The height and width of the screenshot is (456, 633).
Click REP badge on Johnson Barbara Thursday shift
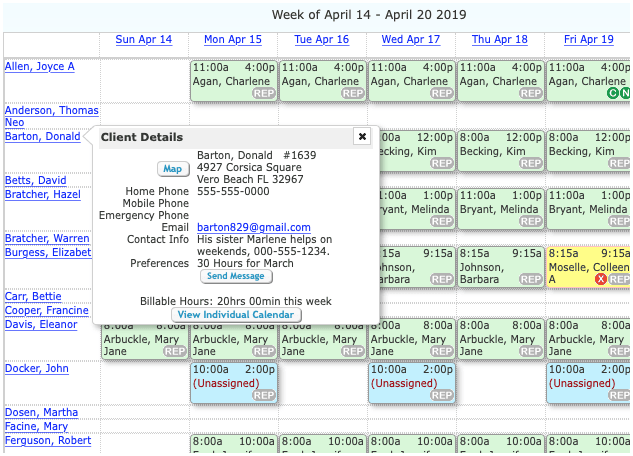point(530,279)
